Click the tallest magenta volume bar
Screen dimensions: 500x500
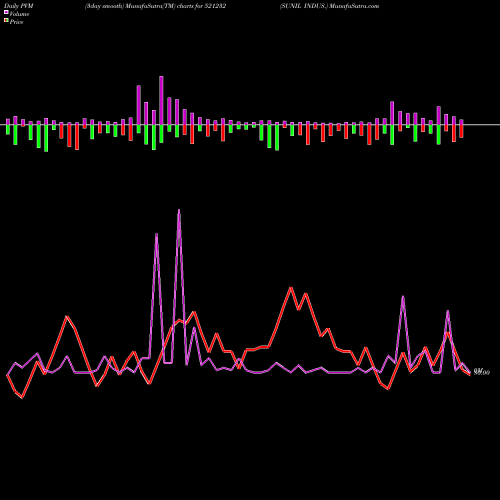(161, 100)
